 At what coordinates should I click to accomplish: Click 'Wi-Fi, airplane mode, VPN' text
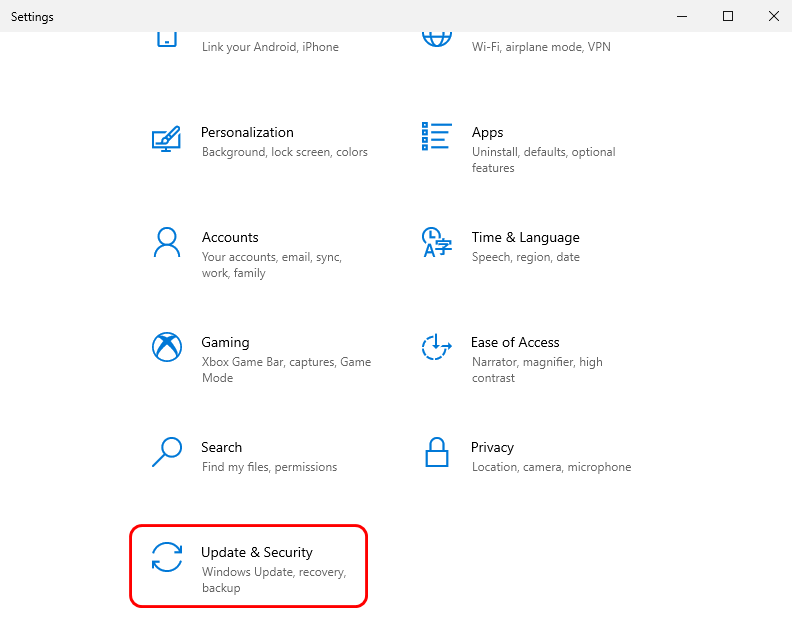coord(541,47)
